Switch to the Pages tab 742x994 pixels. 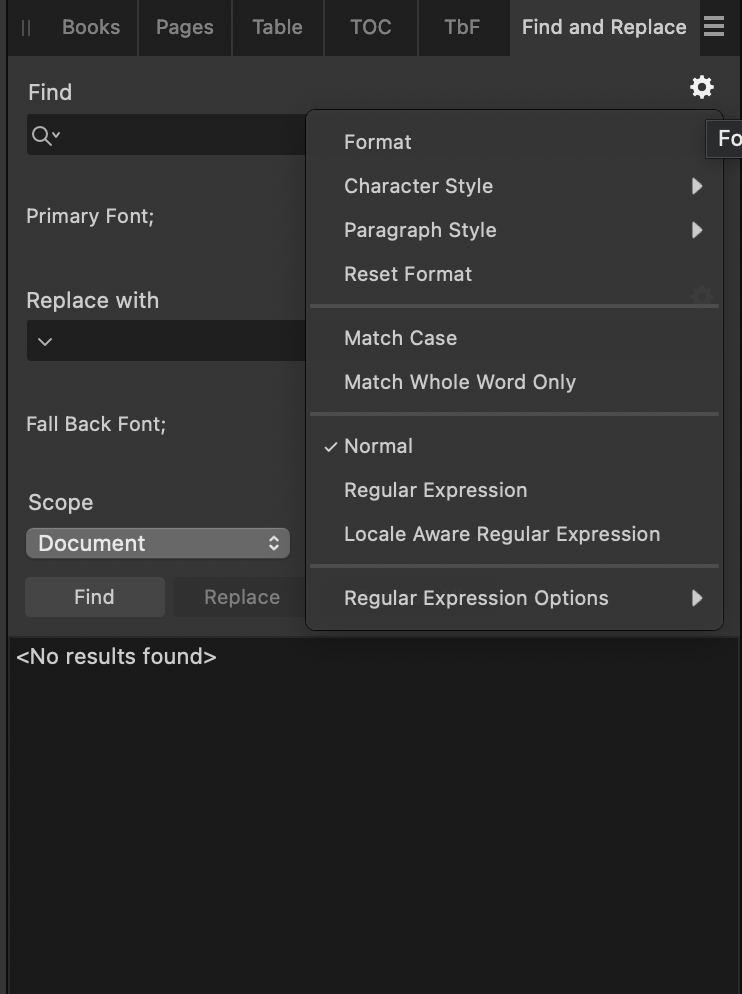click(184, 27)
